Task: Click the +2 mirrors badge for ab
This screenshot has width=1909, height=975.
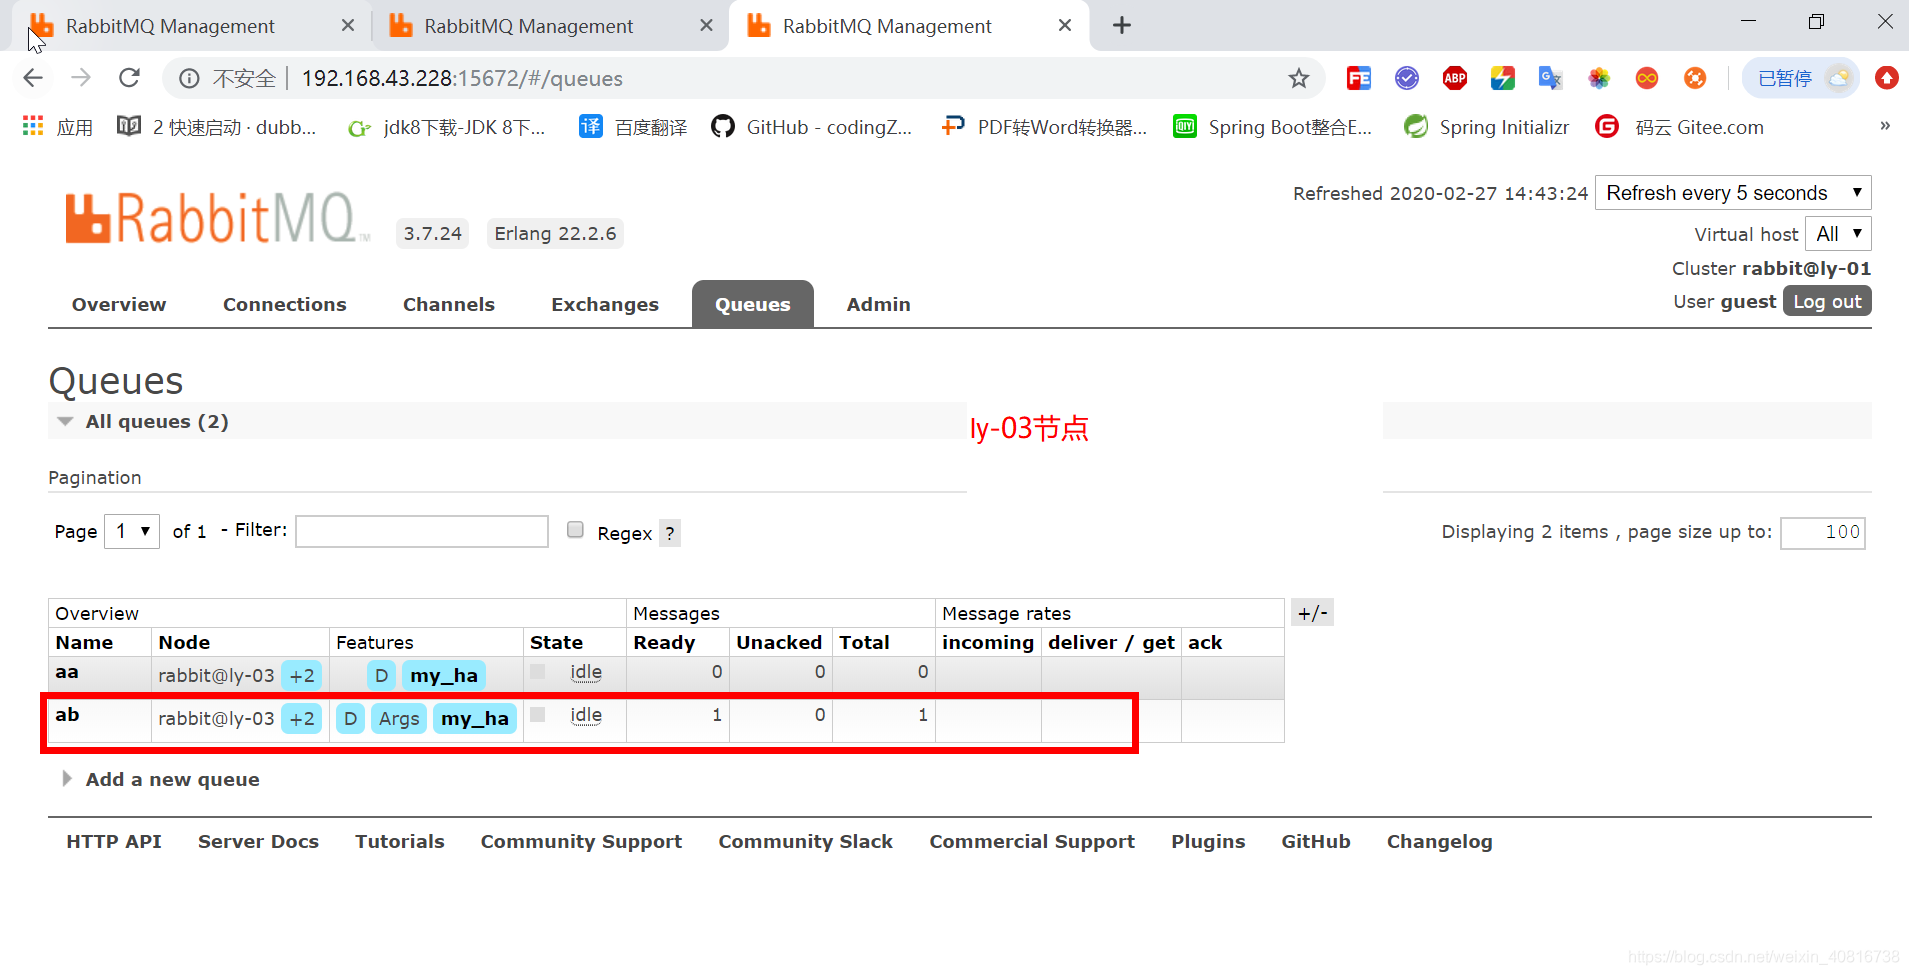Action: pos(301,719)
